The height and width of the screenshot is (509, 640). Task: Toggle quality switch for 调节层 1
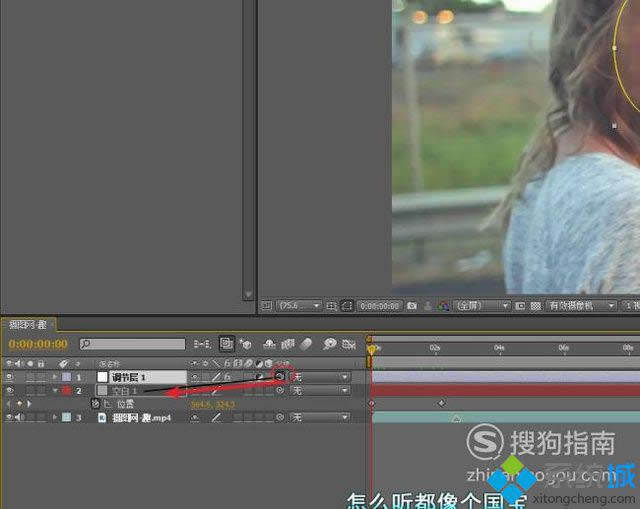[216, 377]
